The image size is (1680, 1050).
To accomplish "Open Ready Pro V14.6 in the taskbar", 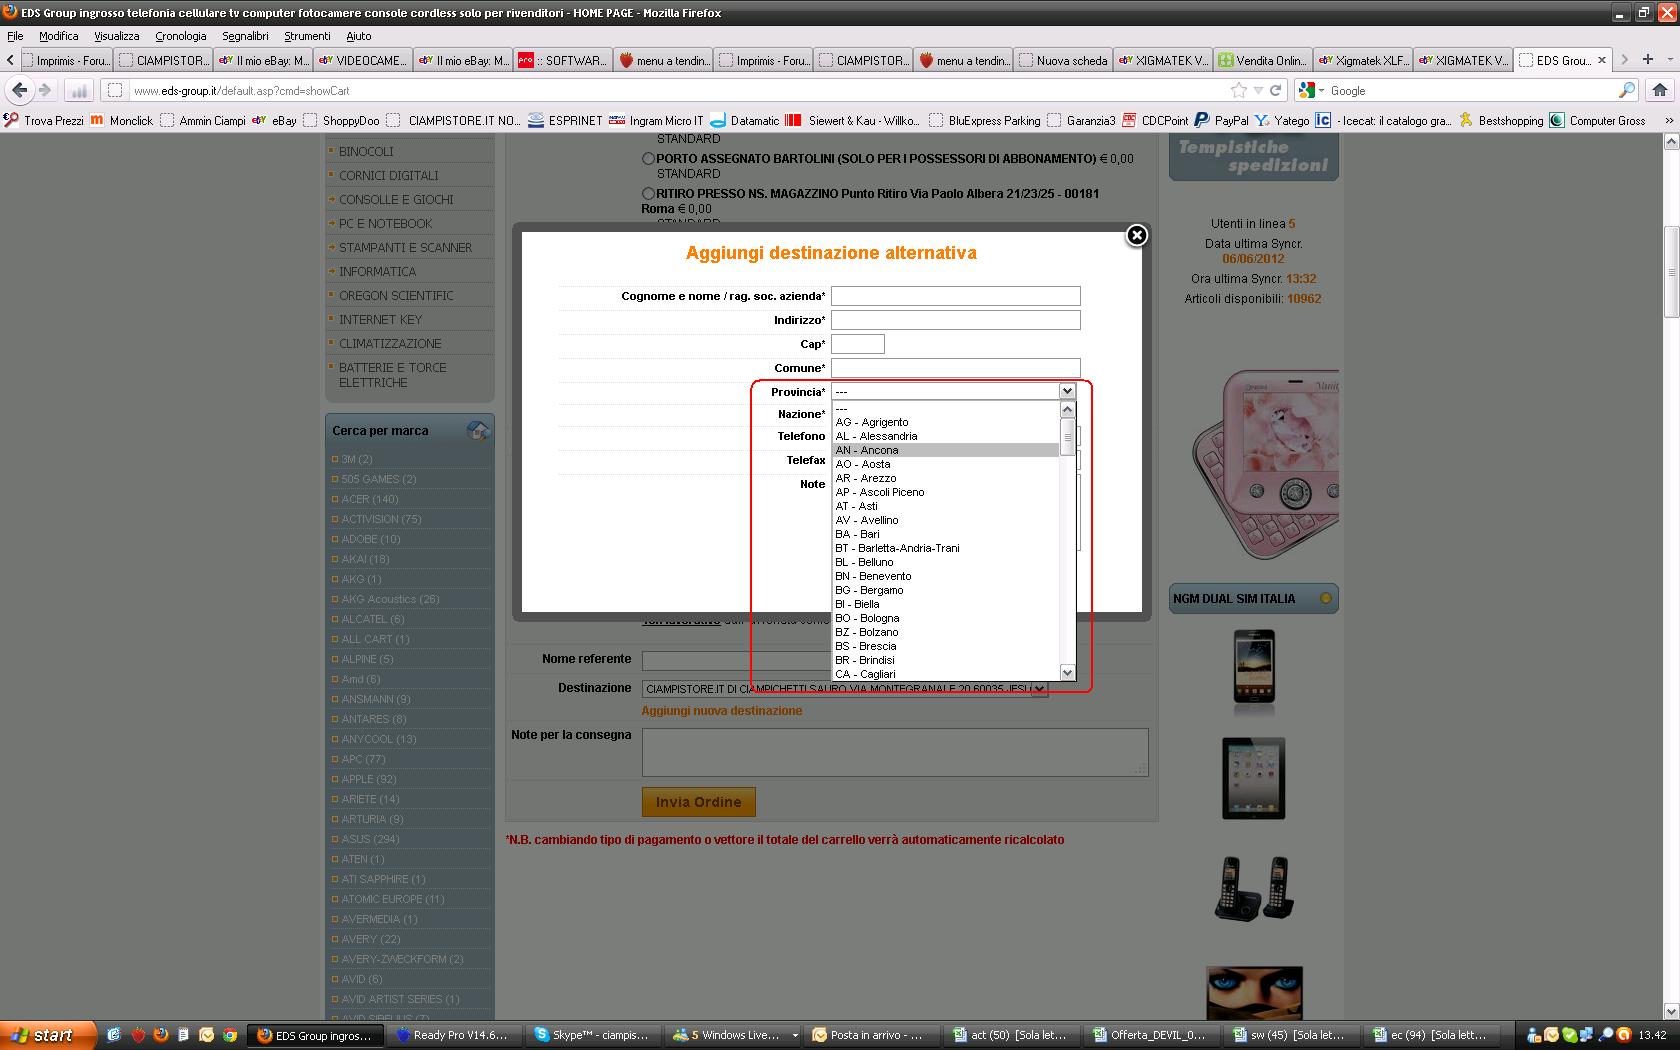I will 452,1035.
